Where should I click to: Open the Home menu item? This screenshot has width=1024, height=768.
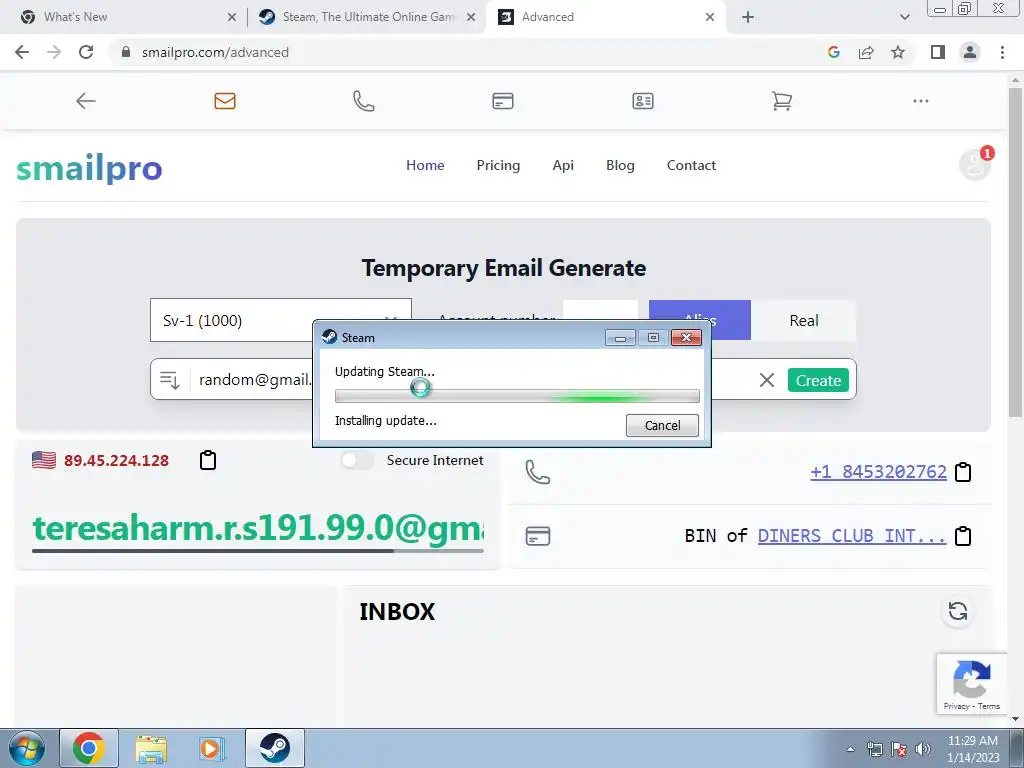[425, 165]
